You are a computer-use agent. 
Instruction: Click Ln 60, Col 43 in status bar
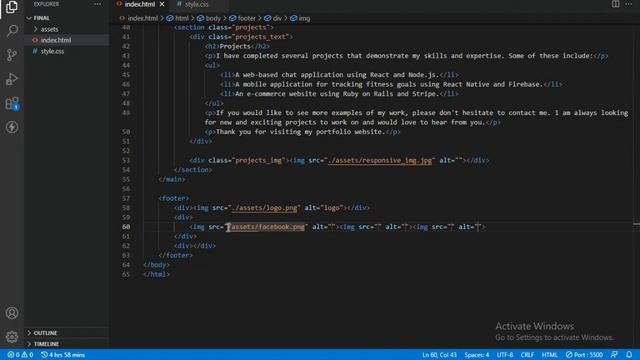click(x=439, y=355)
